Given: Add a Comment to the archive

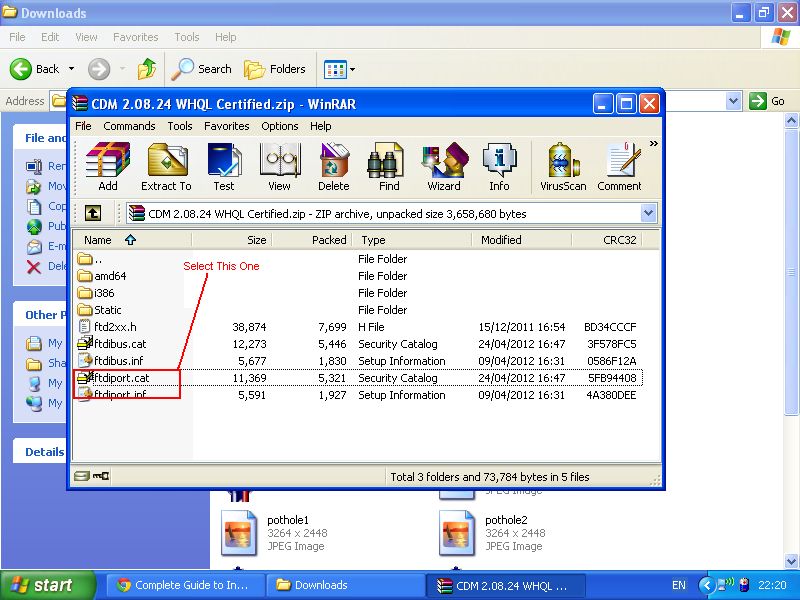Looking at the screenshot, I should coord(619,167).
